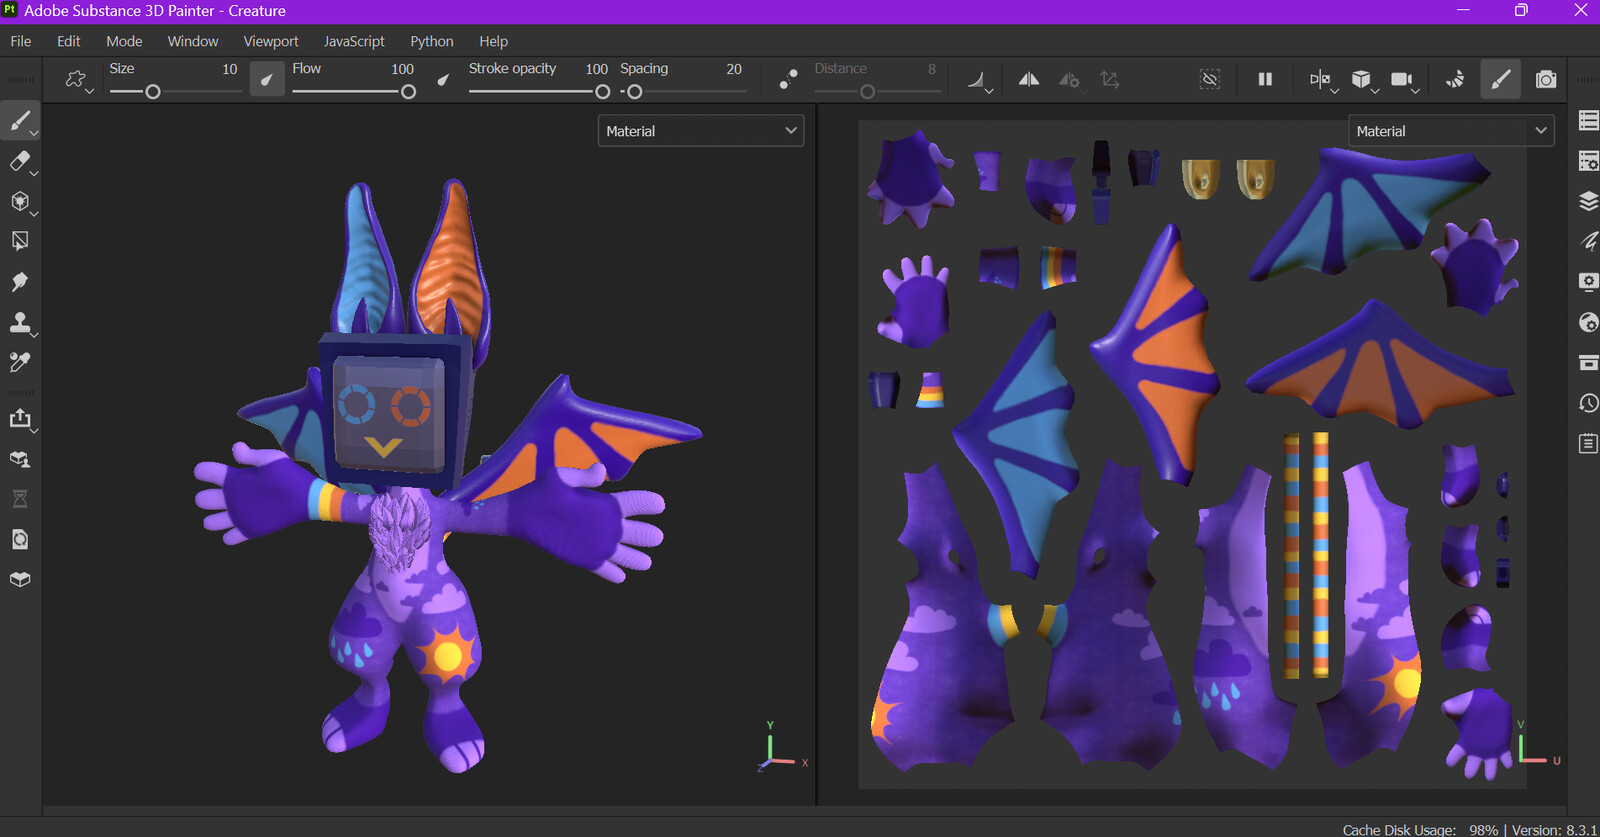The width and height of the screenshot is (1600, 837).
Task: Click the Flow slider handle
Action: pyautogui.click(x=408, y=92)
